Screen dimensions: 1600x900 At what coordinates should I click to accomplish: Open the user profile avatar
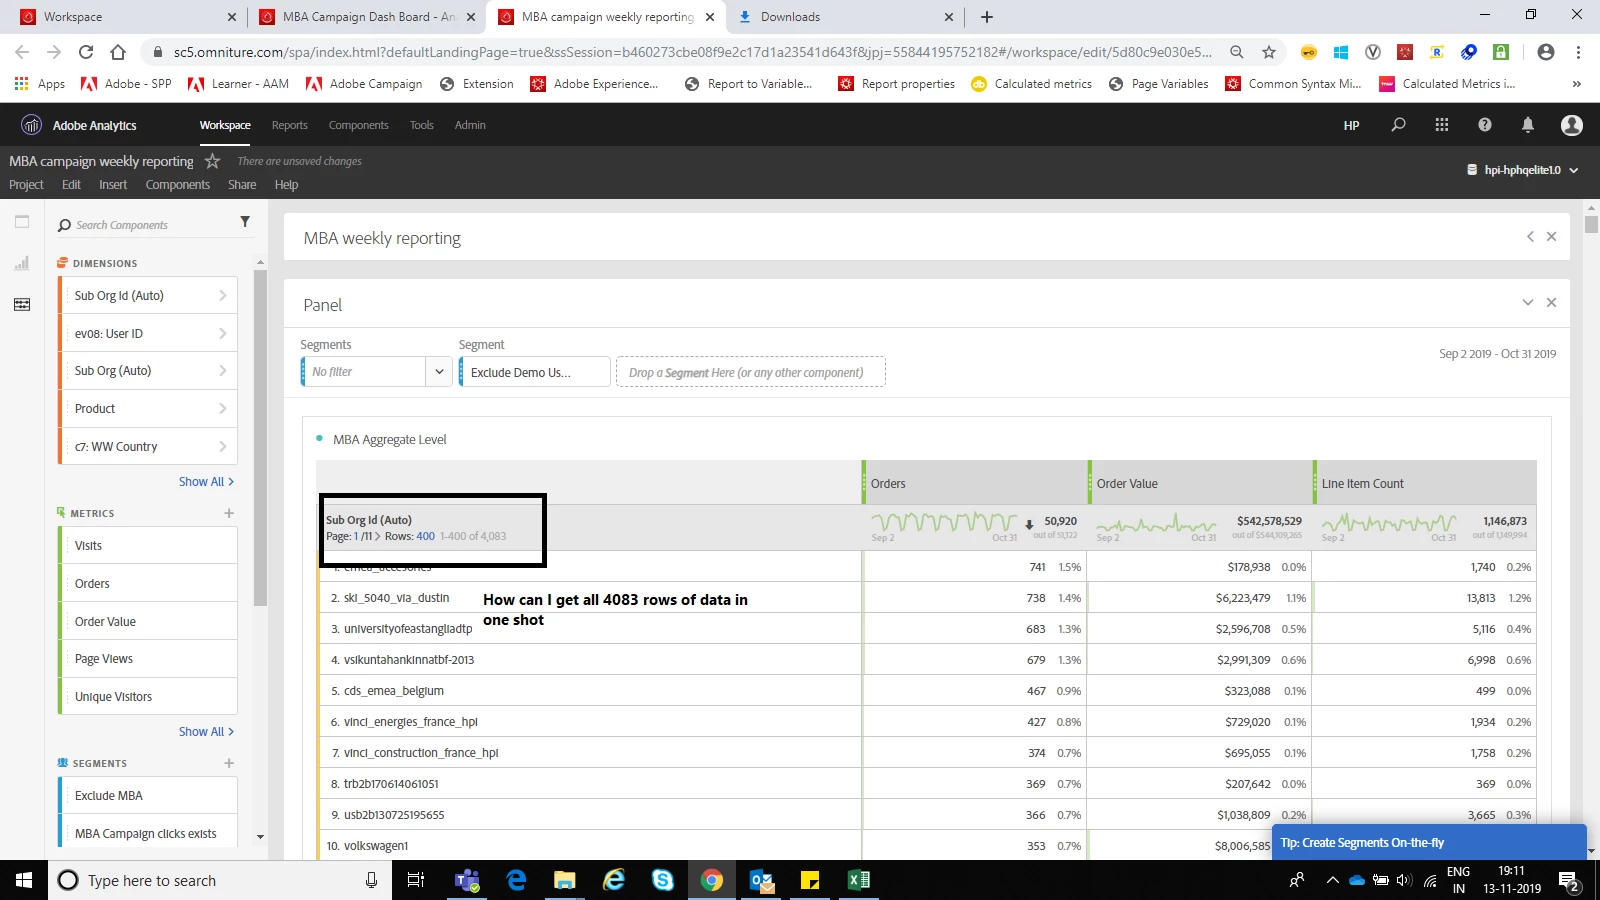point(1572,125)
